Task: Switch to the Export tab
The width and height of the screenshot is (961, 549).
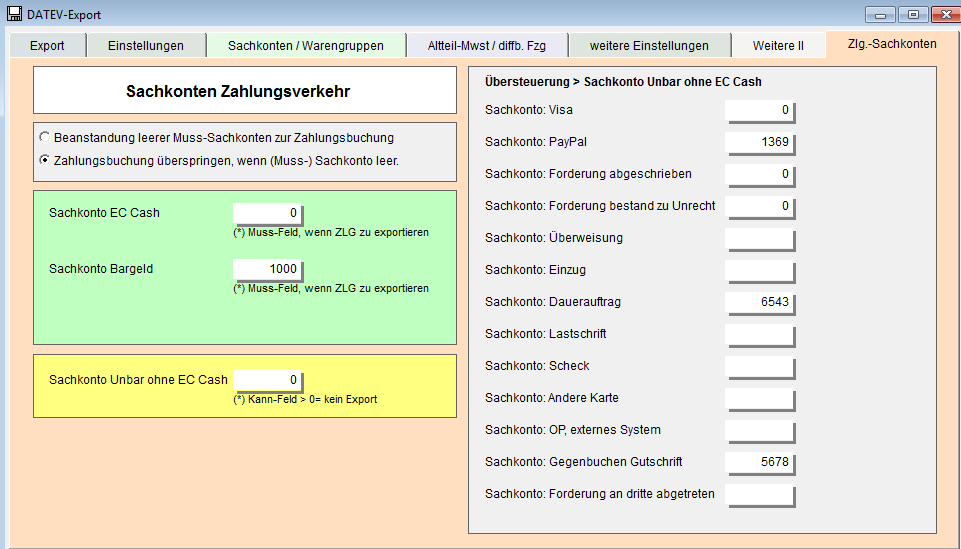Action: point(47,45)
